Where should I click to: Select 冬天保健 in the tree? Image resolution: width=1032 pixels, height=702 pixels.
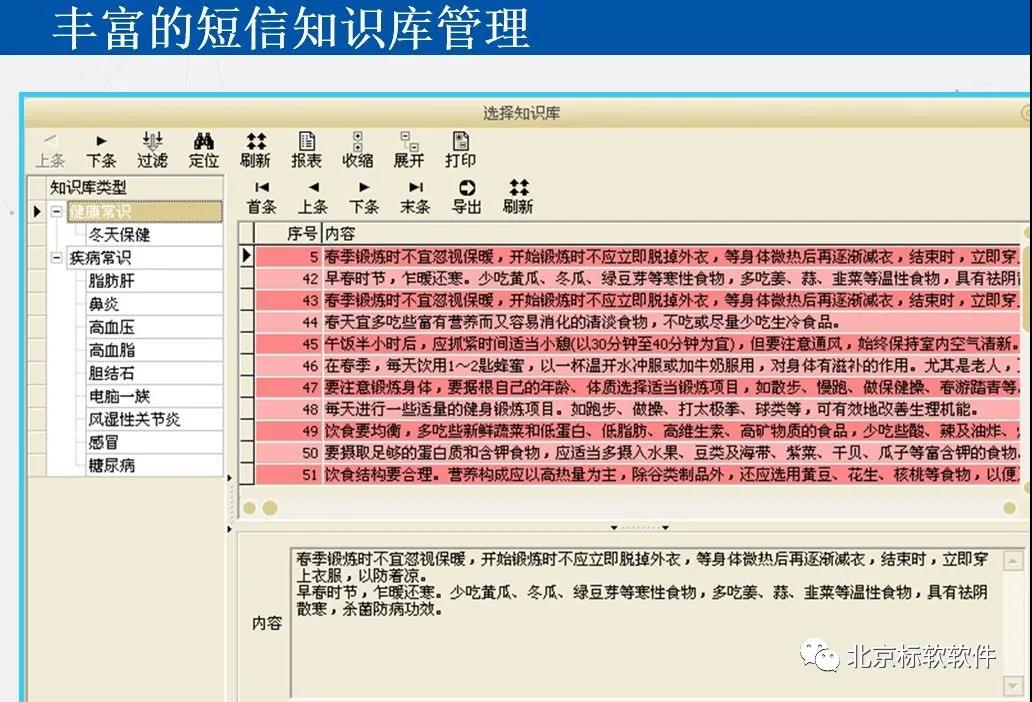click(155, 235)
